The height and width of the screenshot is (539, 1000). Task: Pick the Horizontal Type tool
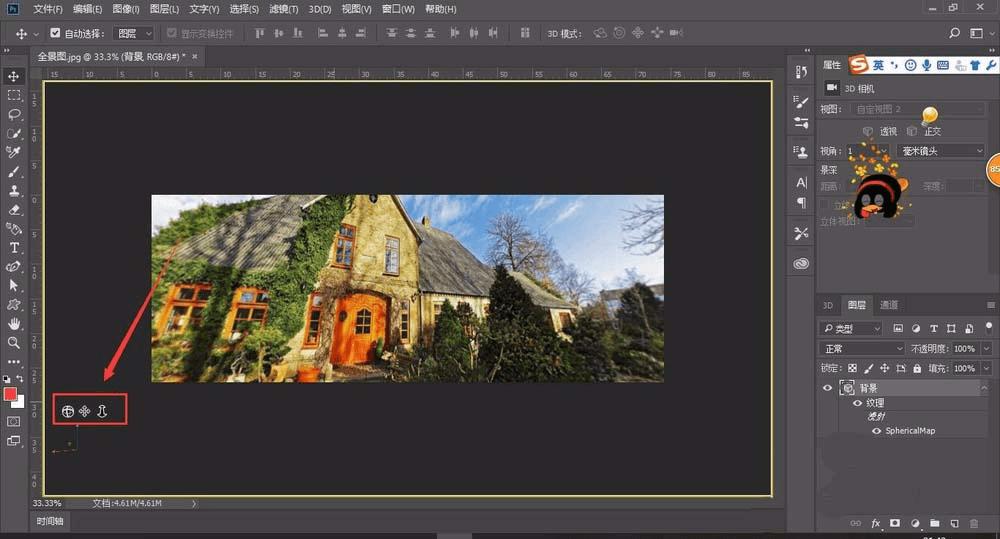point(14,247)
